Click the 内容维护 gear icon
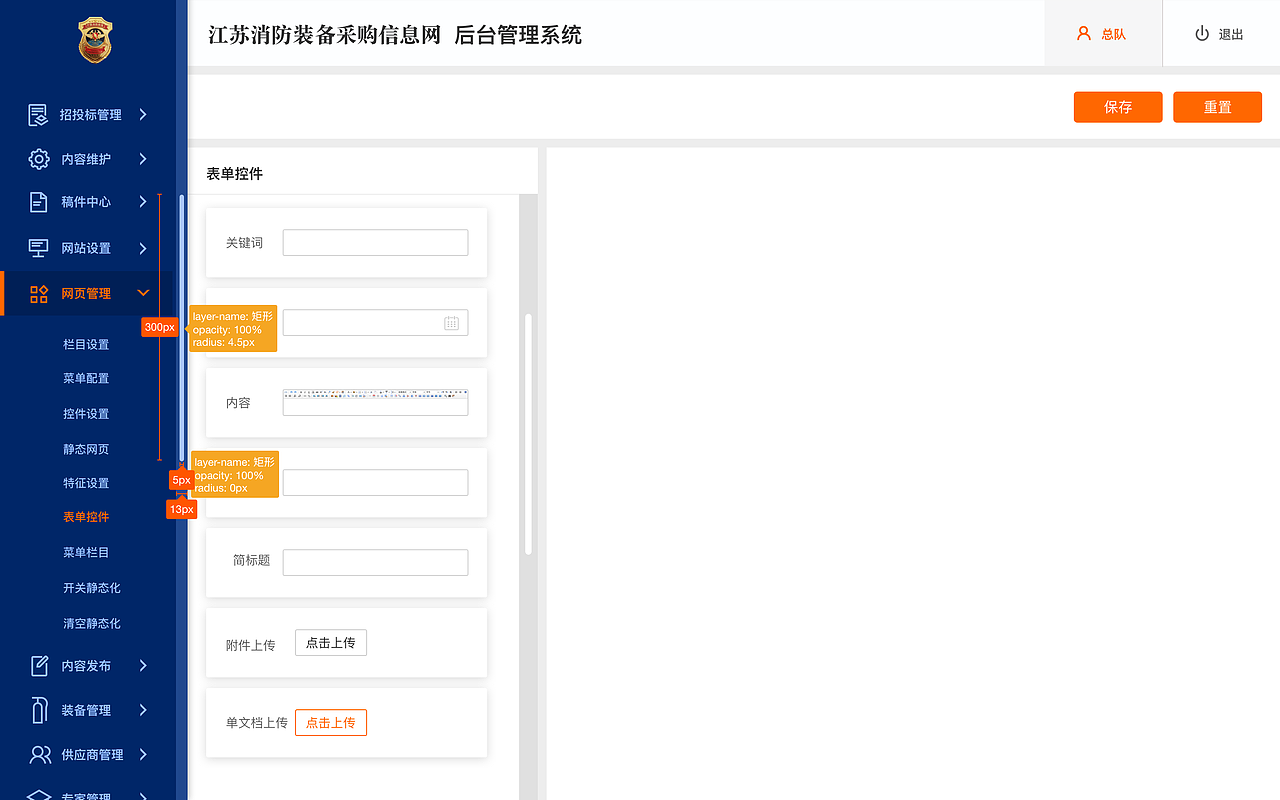Viewport: 1280px width, 800px height. 38,159
